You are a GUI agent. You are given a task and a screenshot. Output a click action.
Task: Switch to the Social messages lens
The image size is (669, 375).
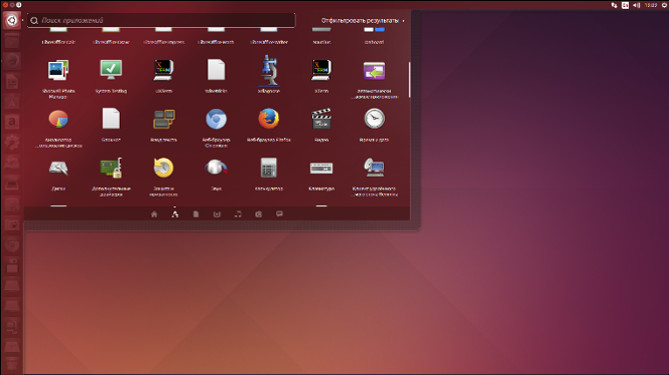pos(279,214)
